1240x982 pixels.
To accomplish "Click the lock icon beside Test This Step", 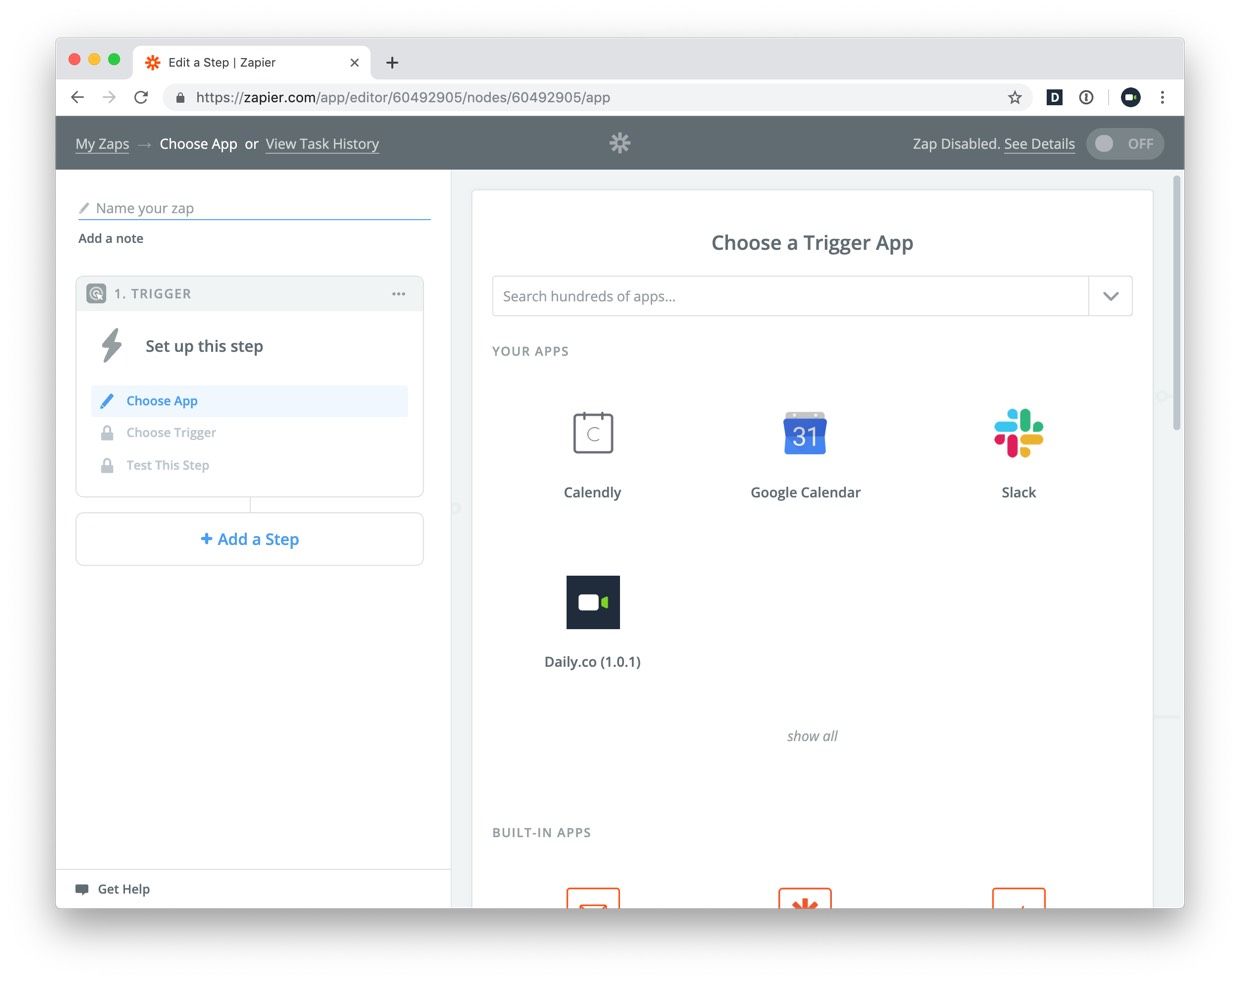I will 107,466.
